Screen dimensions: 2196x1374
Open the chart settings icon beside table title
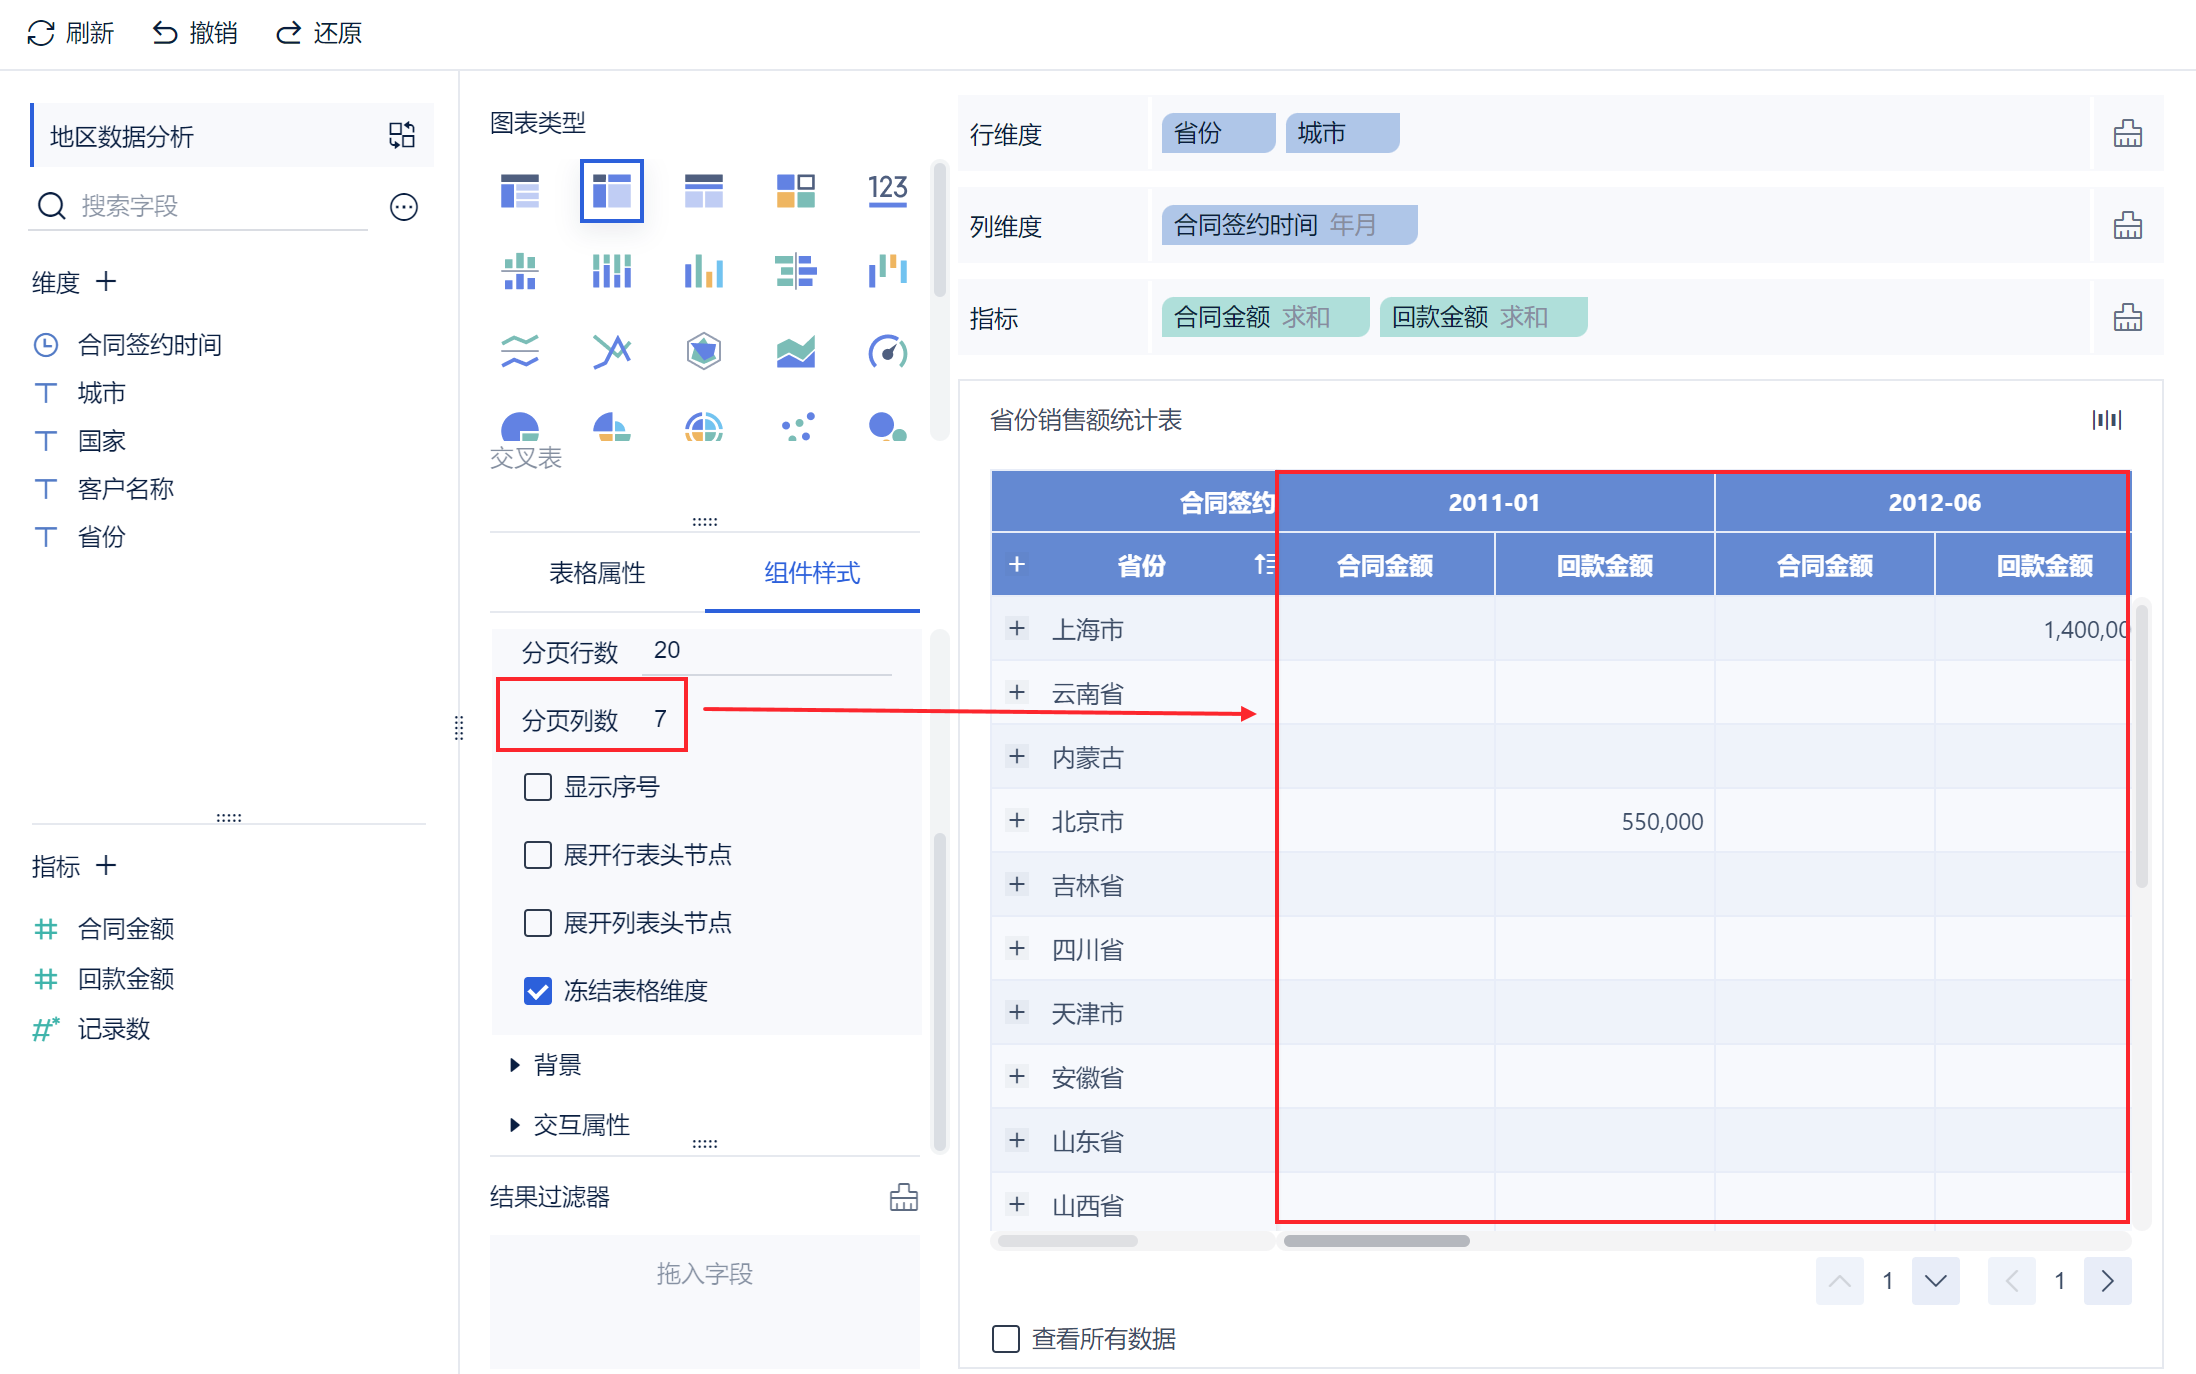[x=2107, y=420]
